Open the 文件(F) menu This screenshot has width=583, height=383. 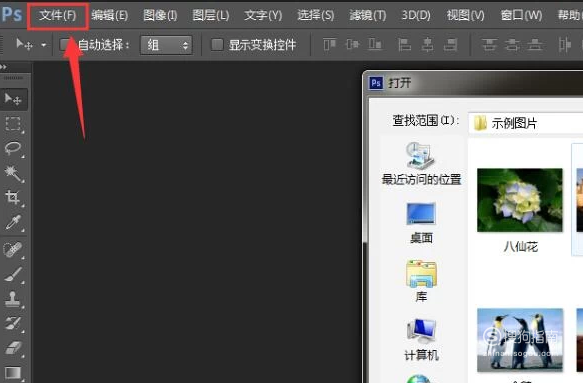coord(58,16)
